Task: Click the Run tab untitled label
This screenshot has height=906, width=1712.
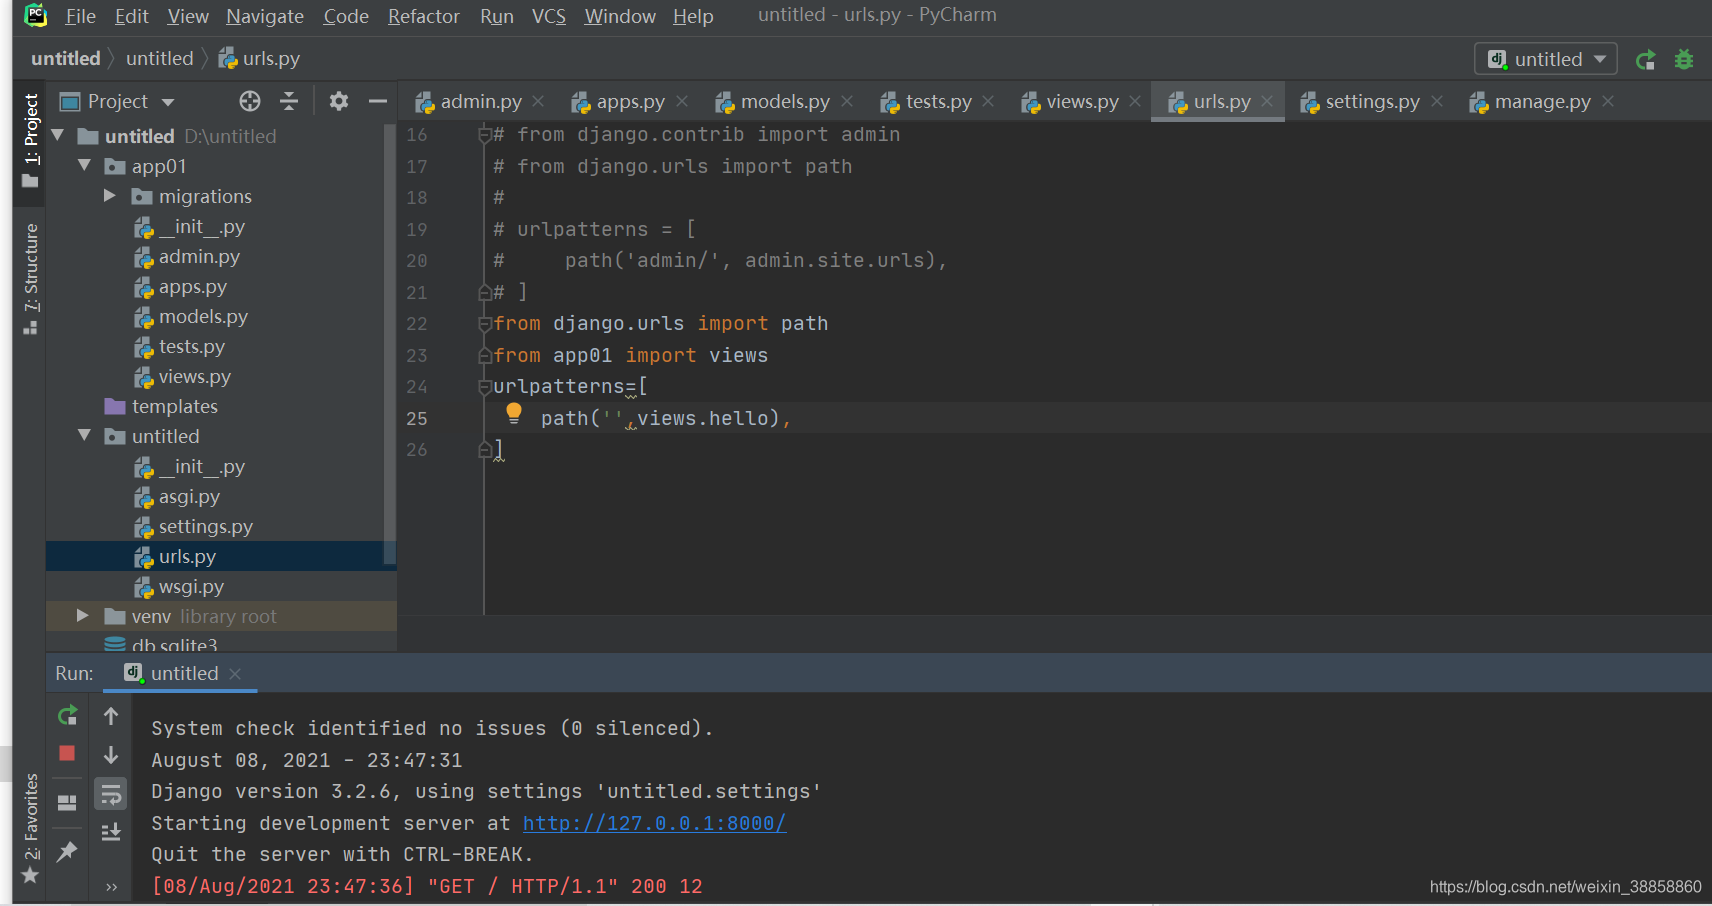Action: 185,673
